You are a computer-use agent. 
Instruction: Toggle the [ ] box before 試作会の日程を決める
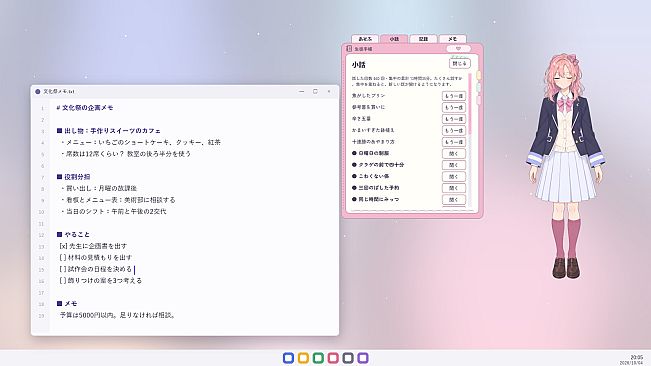(63, 269)
